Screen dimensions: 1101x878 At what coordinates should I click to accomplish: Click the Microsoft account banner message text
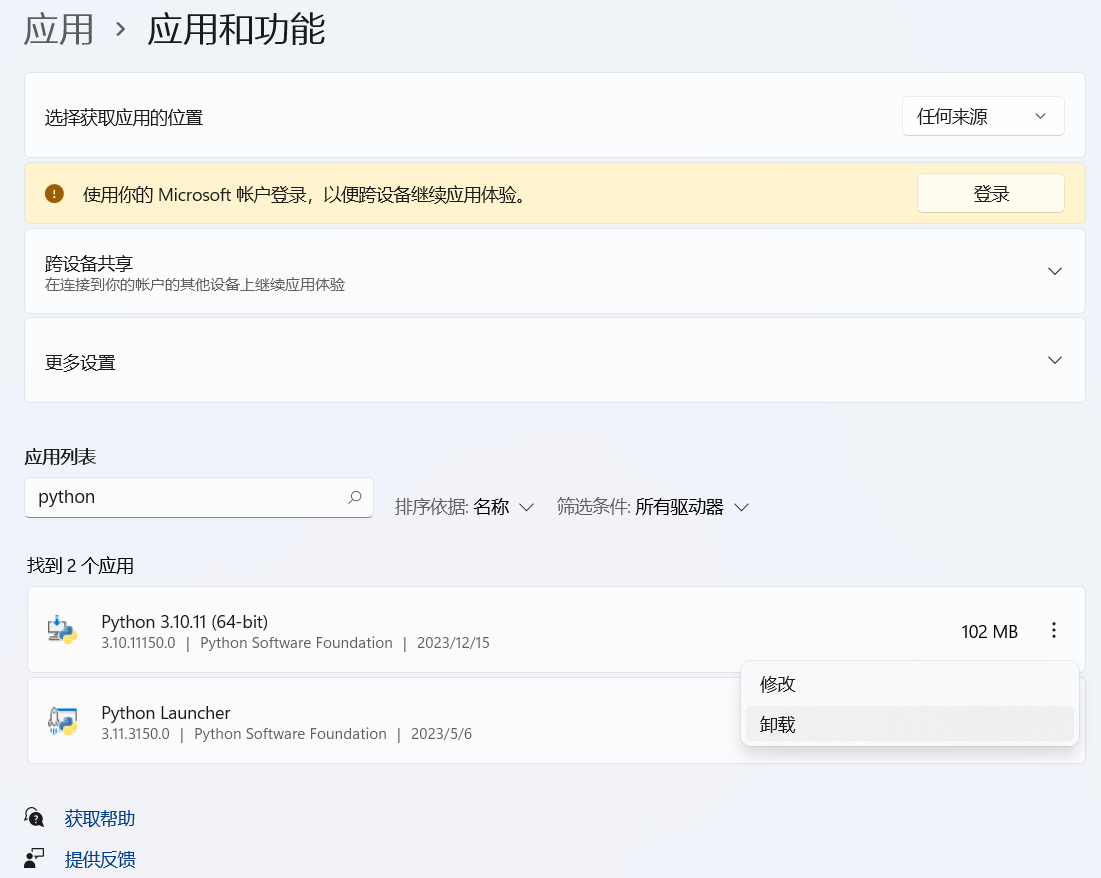(x=305, y=195)
